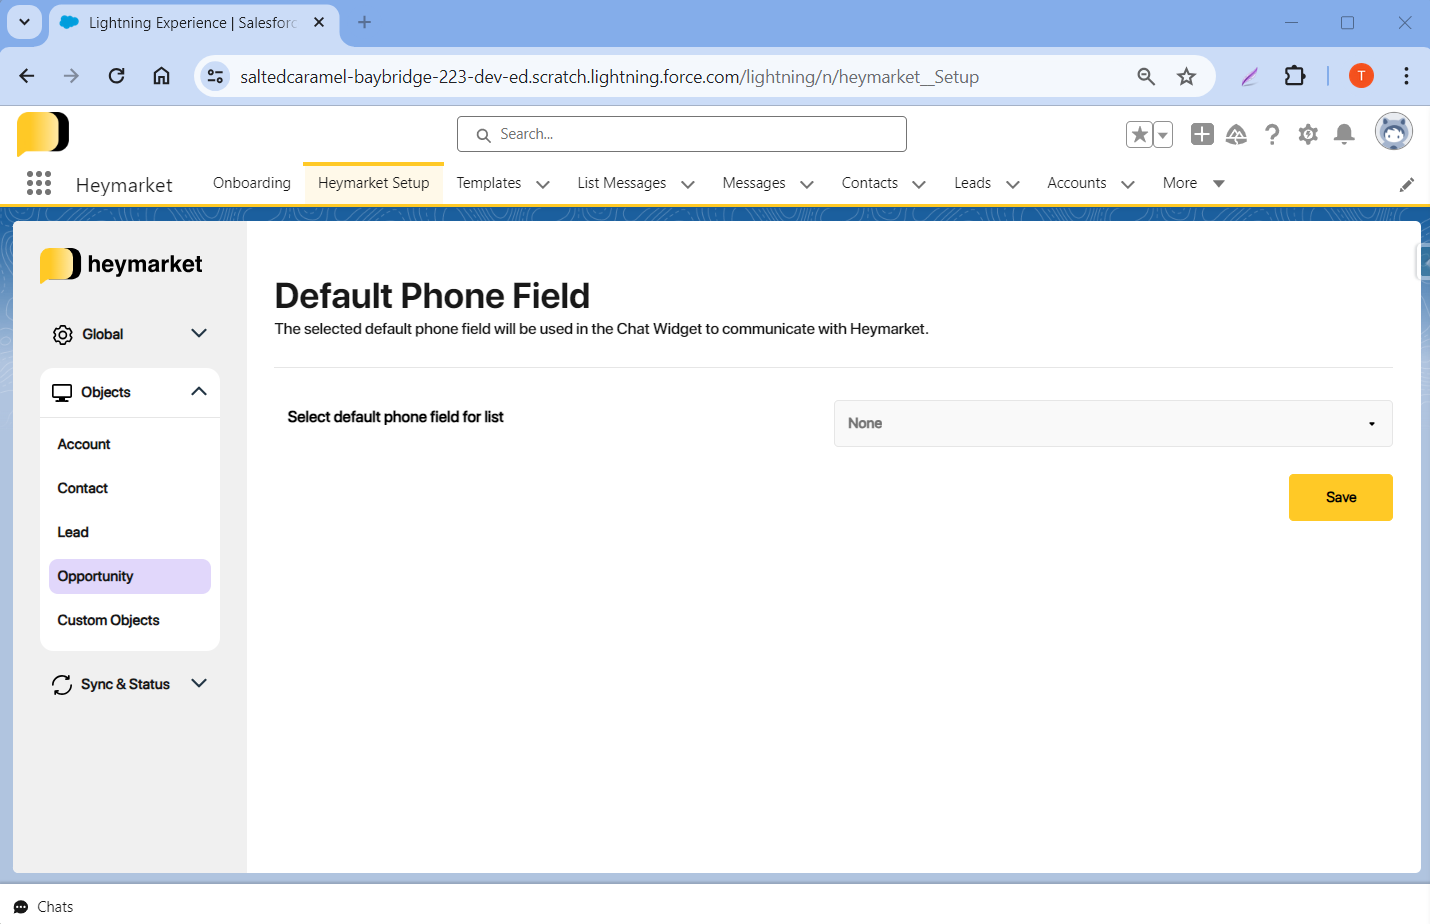1430x924 pixels.
Task: Collapse the Objects section chevron
Action: tap(199, 391)
